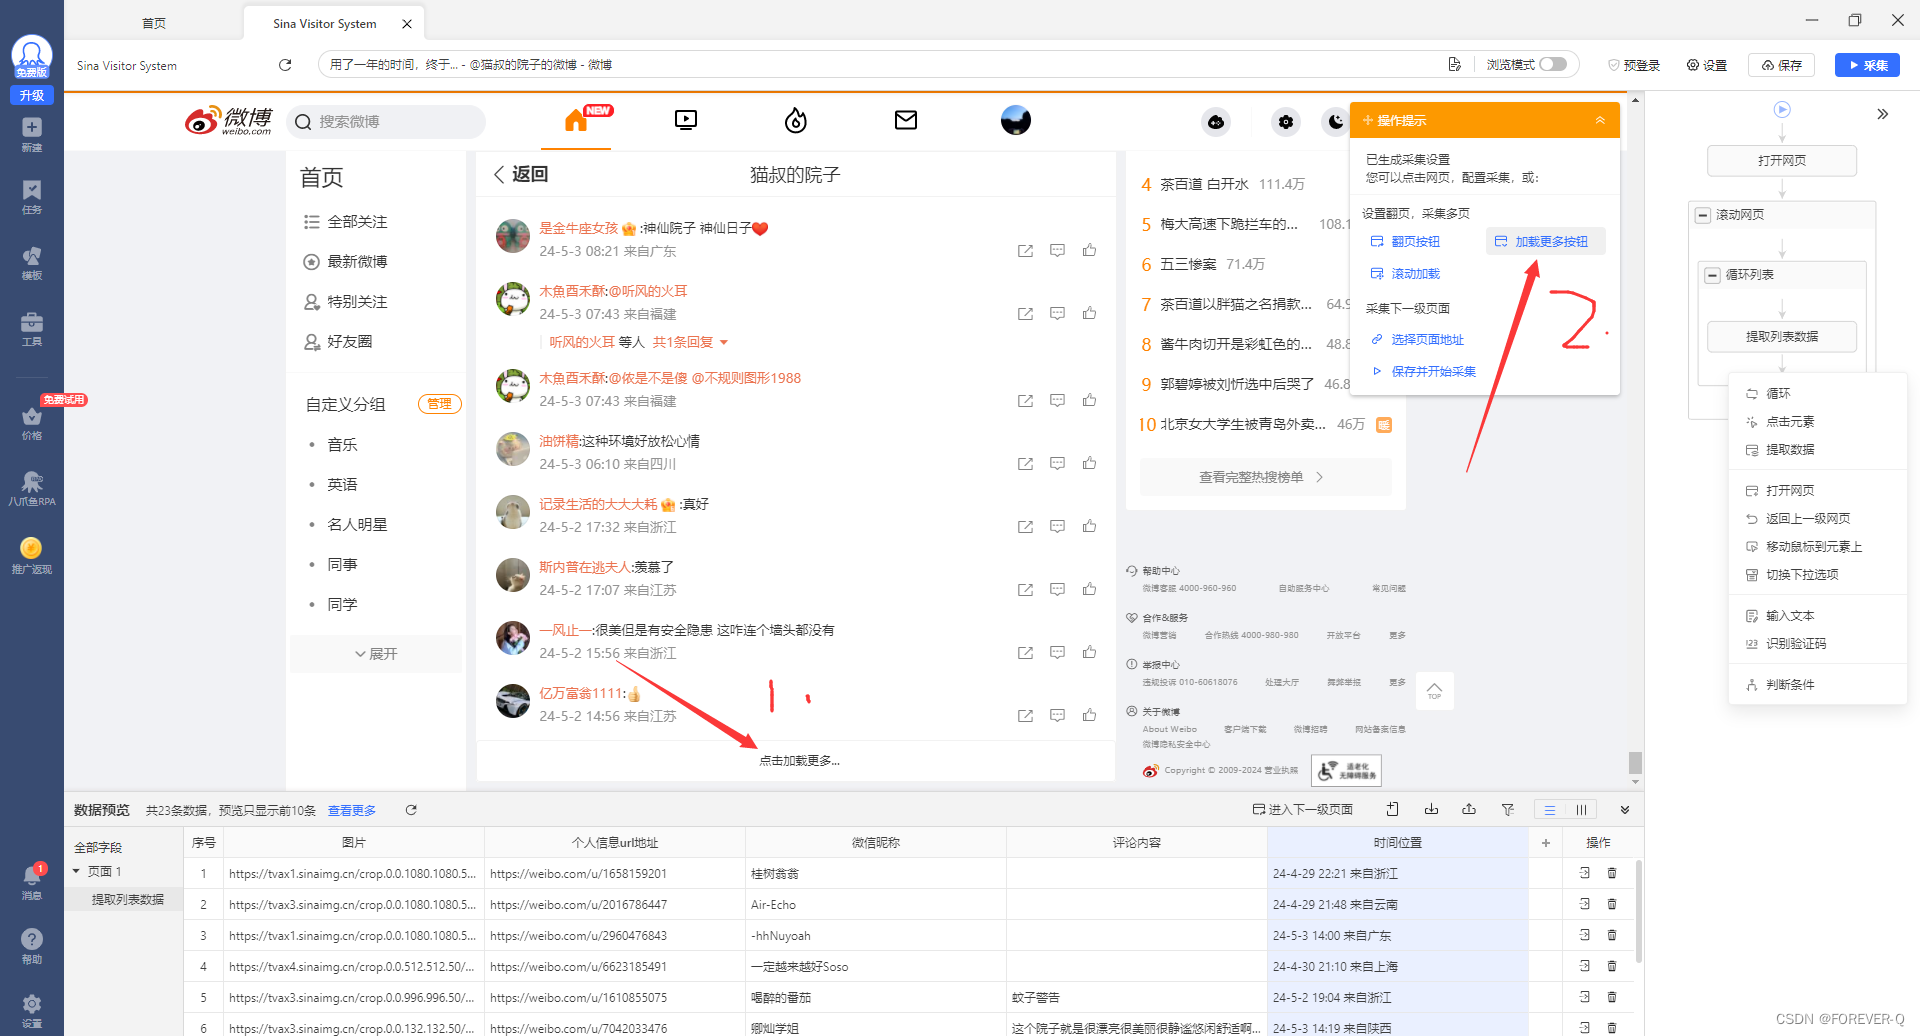Click the 翻页按钮 option
Screen dimensions: 1920x1036
click(1405, 241)
